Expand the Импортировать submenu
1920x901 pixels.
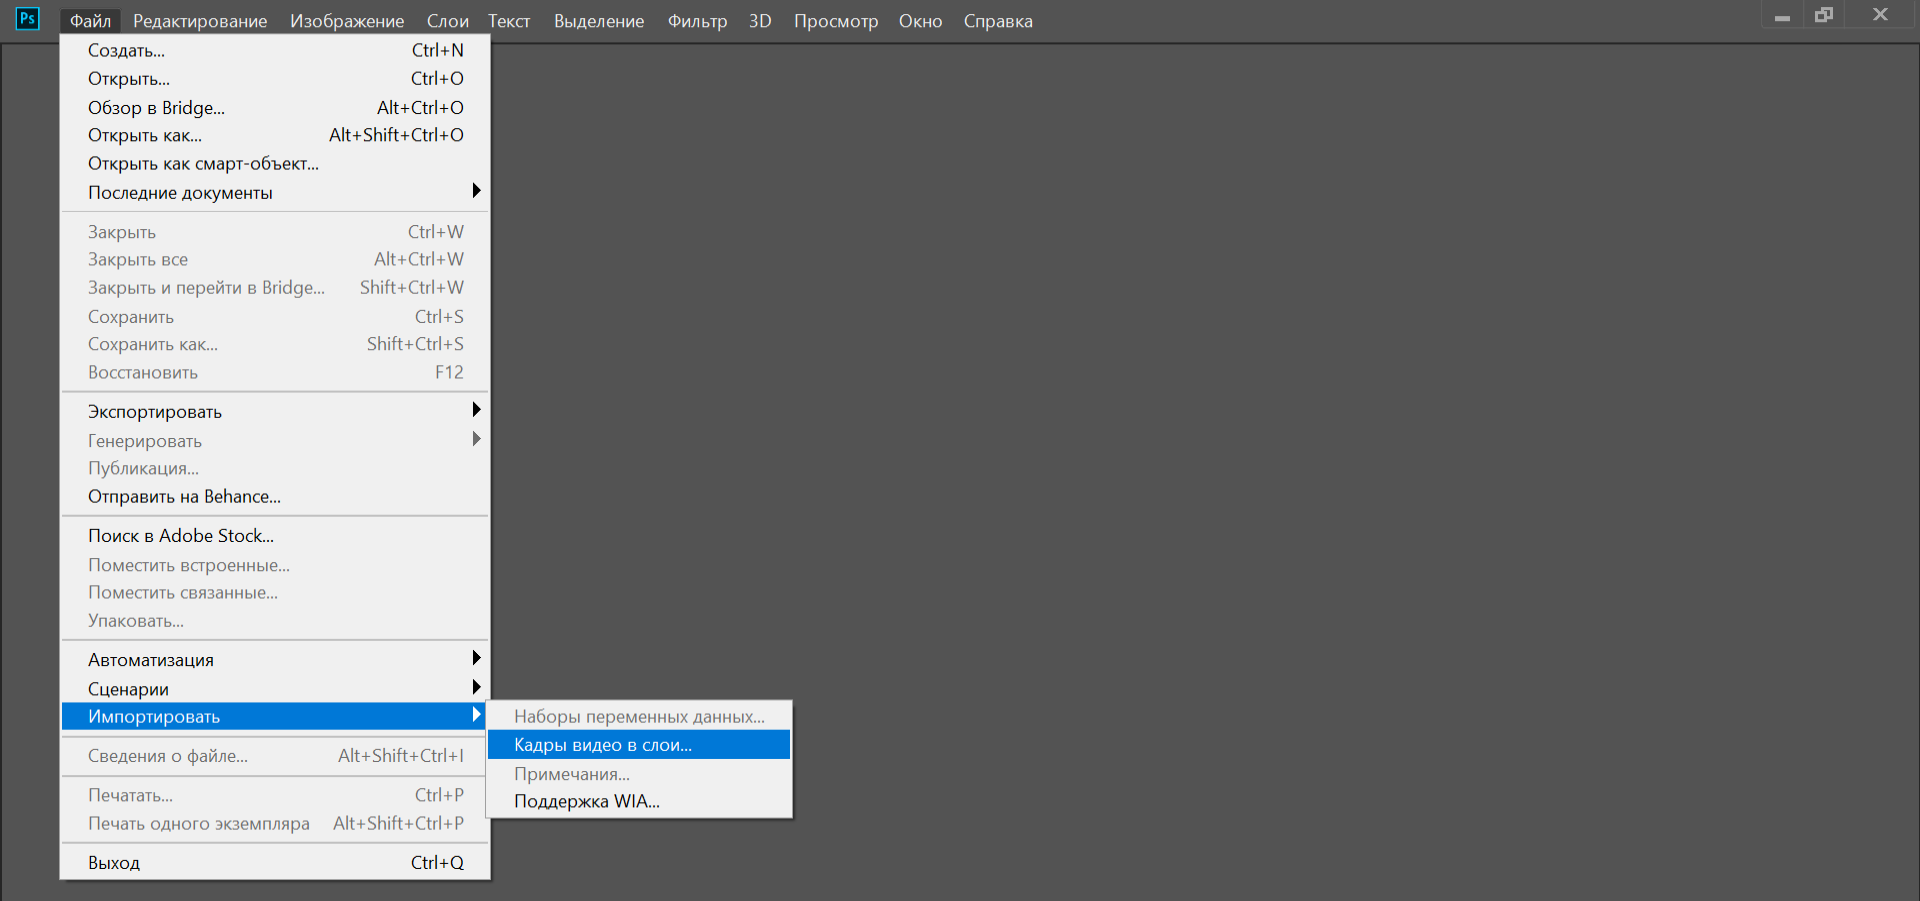coord(275,716)
